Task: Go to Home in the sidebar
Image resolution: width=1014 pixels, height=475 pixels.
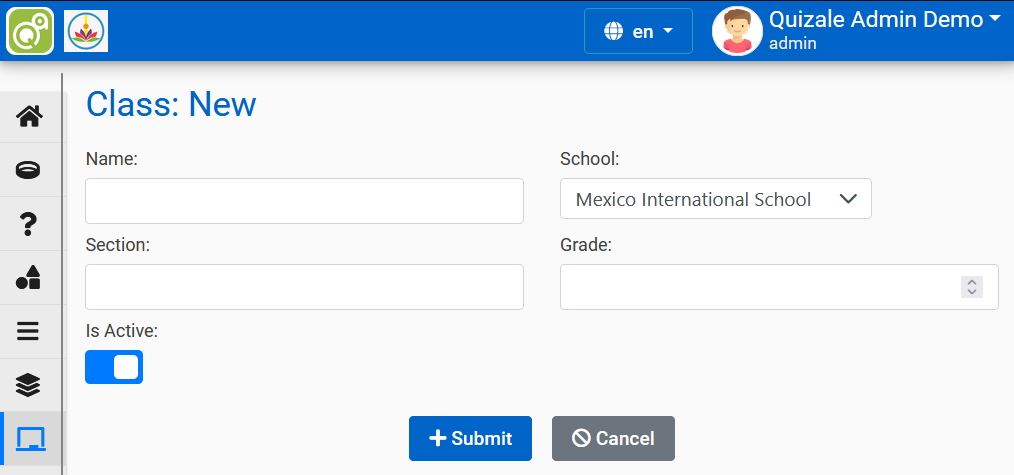Action: [30, 116]
